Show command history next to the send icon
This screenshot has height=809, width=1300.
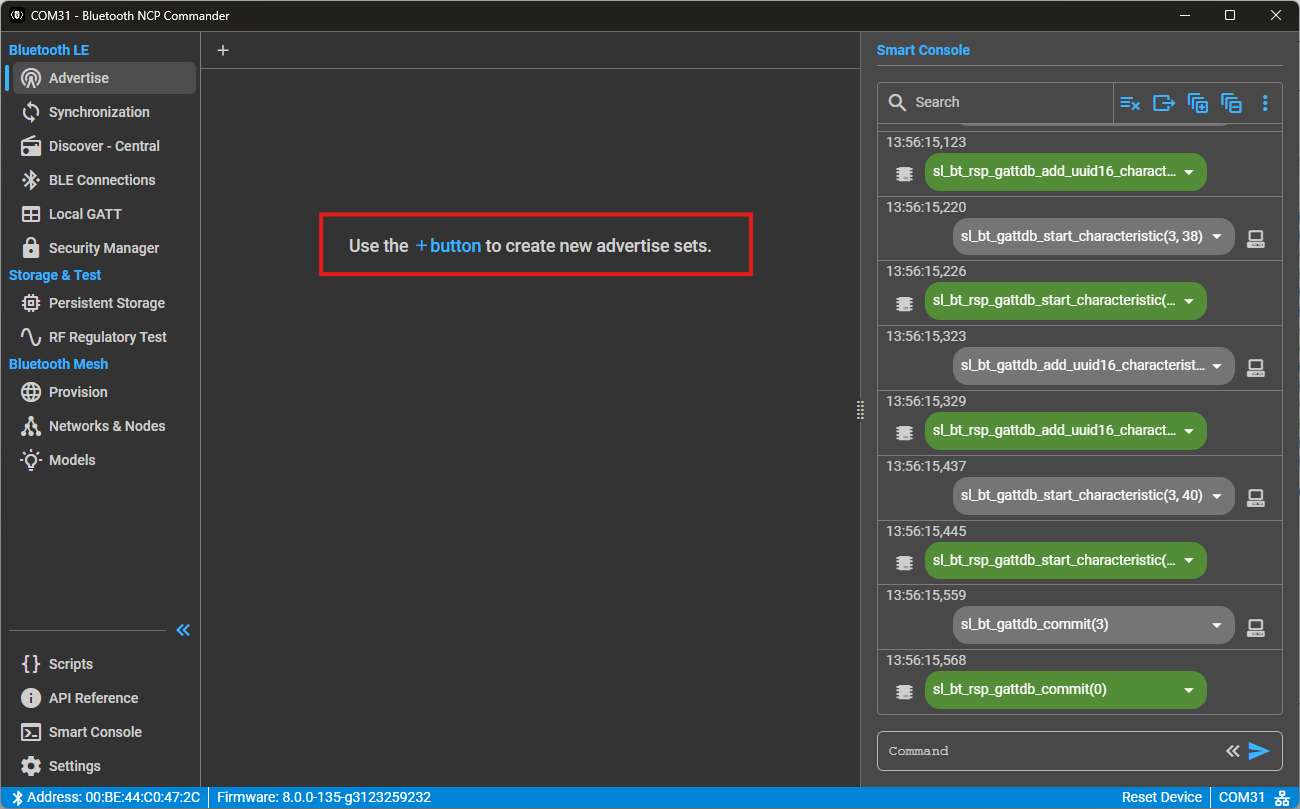[x=1233, y=751]
